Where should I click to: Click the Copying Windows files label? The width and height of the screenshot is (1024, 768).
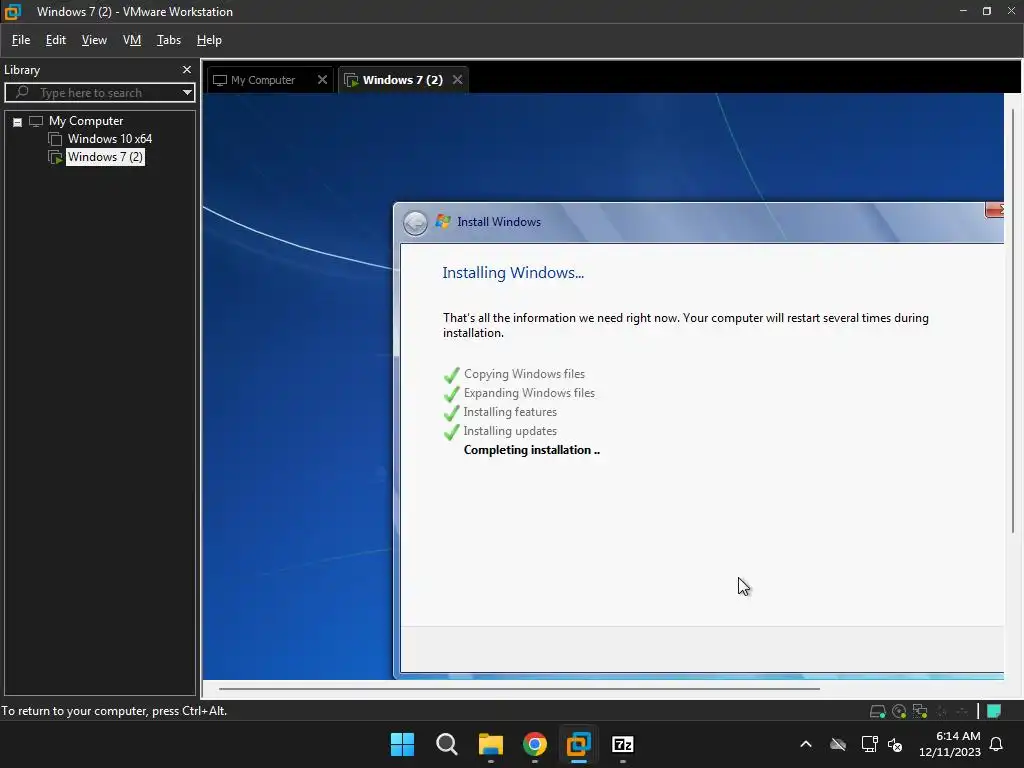pos(524,374)
